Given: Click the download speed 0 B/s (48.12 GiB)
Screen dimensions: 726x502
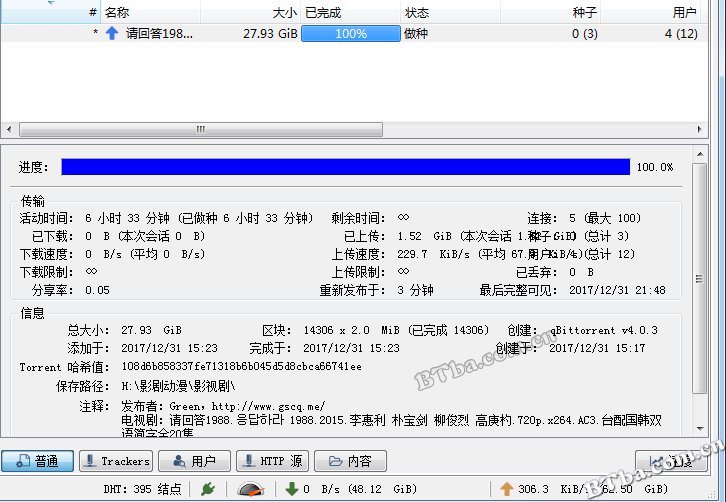Looking at the screenshot, I should 360,489.
